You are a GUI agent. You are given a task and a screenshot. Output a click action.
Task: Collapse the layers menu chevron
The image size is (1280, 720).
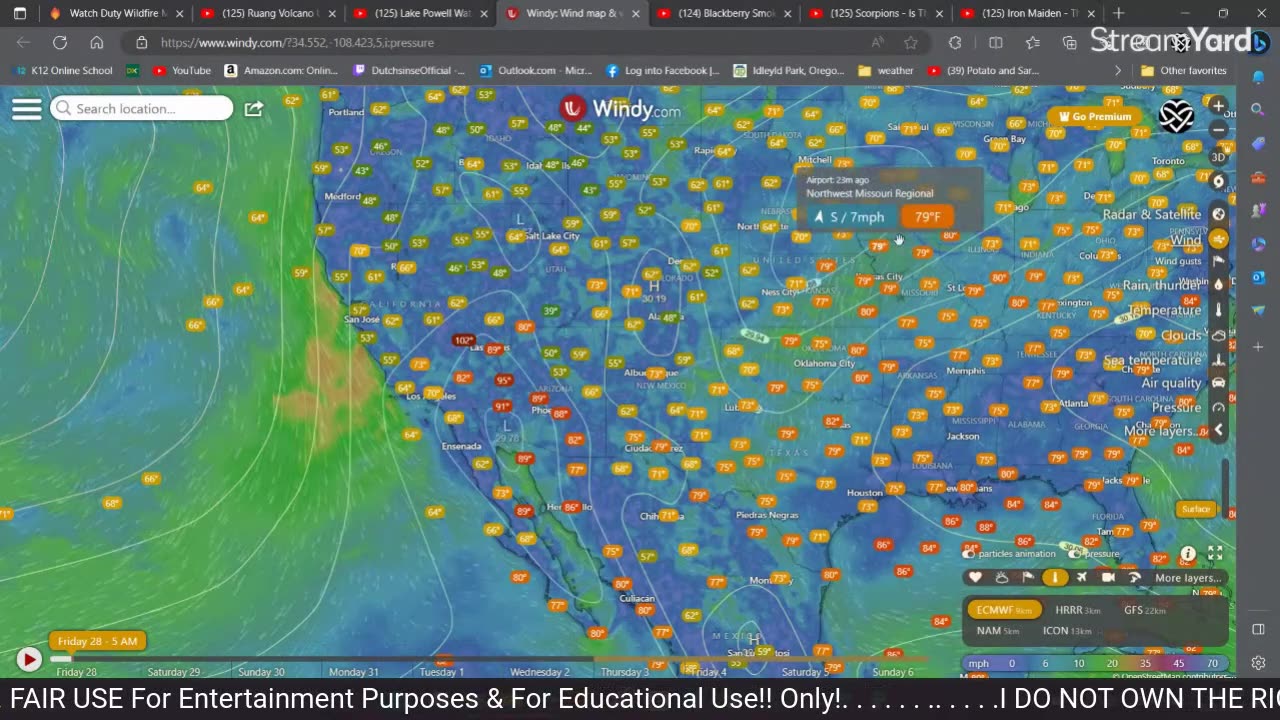pos(1218,430)
